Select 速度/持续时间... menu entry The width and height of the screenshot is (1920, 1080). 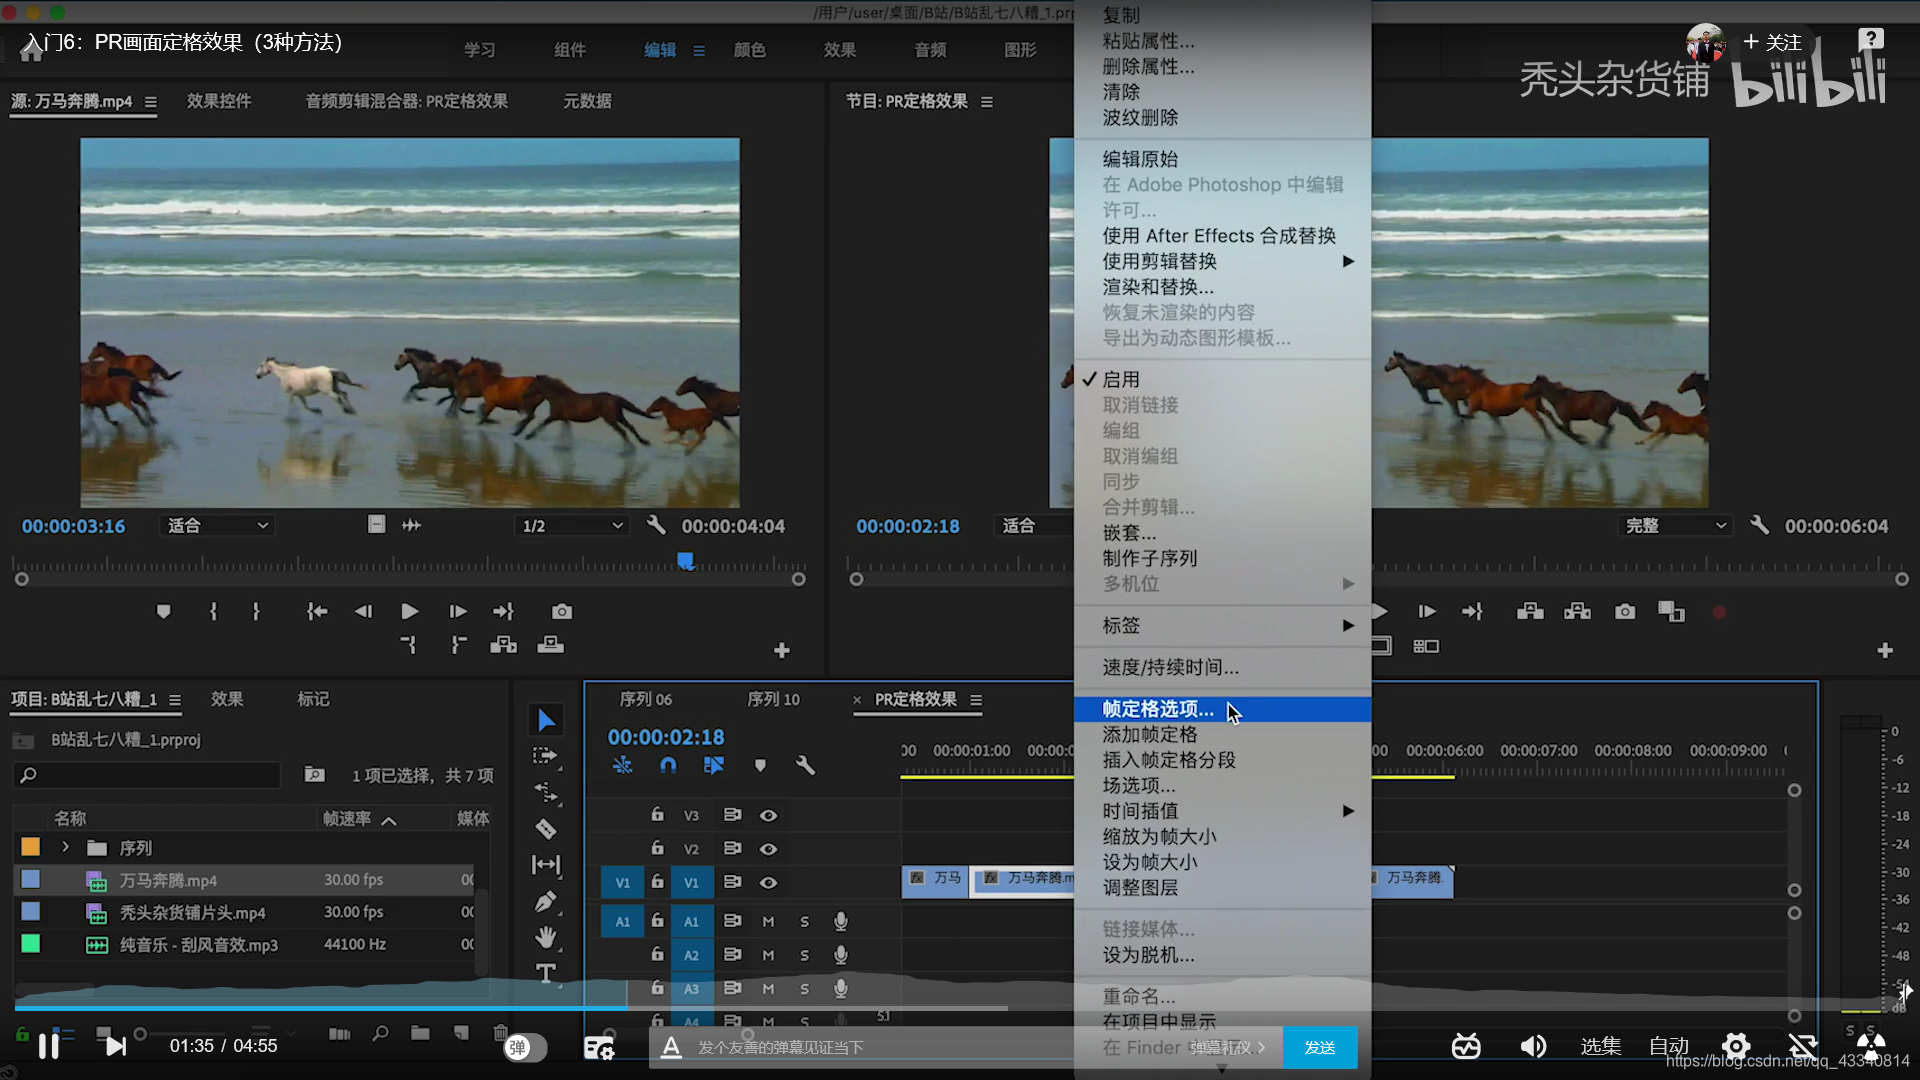pyautogui.click(x=1170, y=667)
